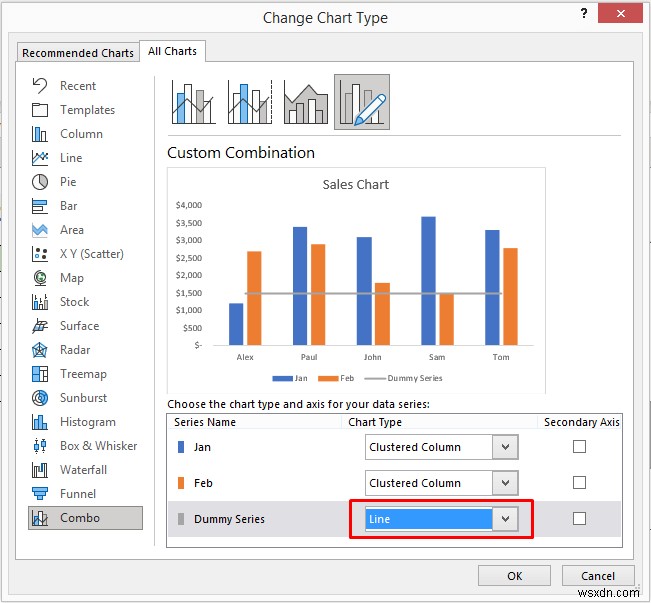Image resolution: width=651 pixels, height=603 pixels.
Task: Select the Custom Combination subtype with pencil
Action: tap(362, 102)
